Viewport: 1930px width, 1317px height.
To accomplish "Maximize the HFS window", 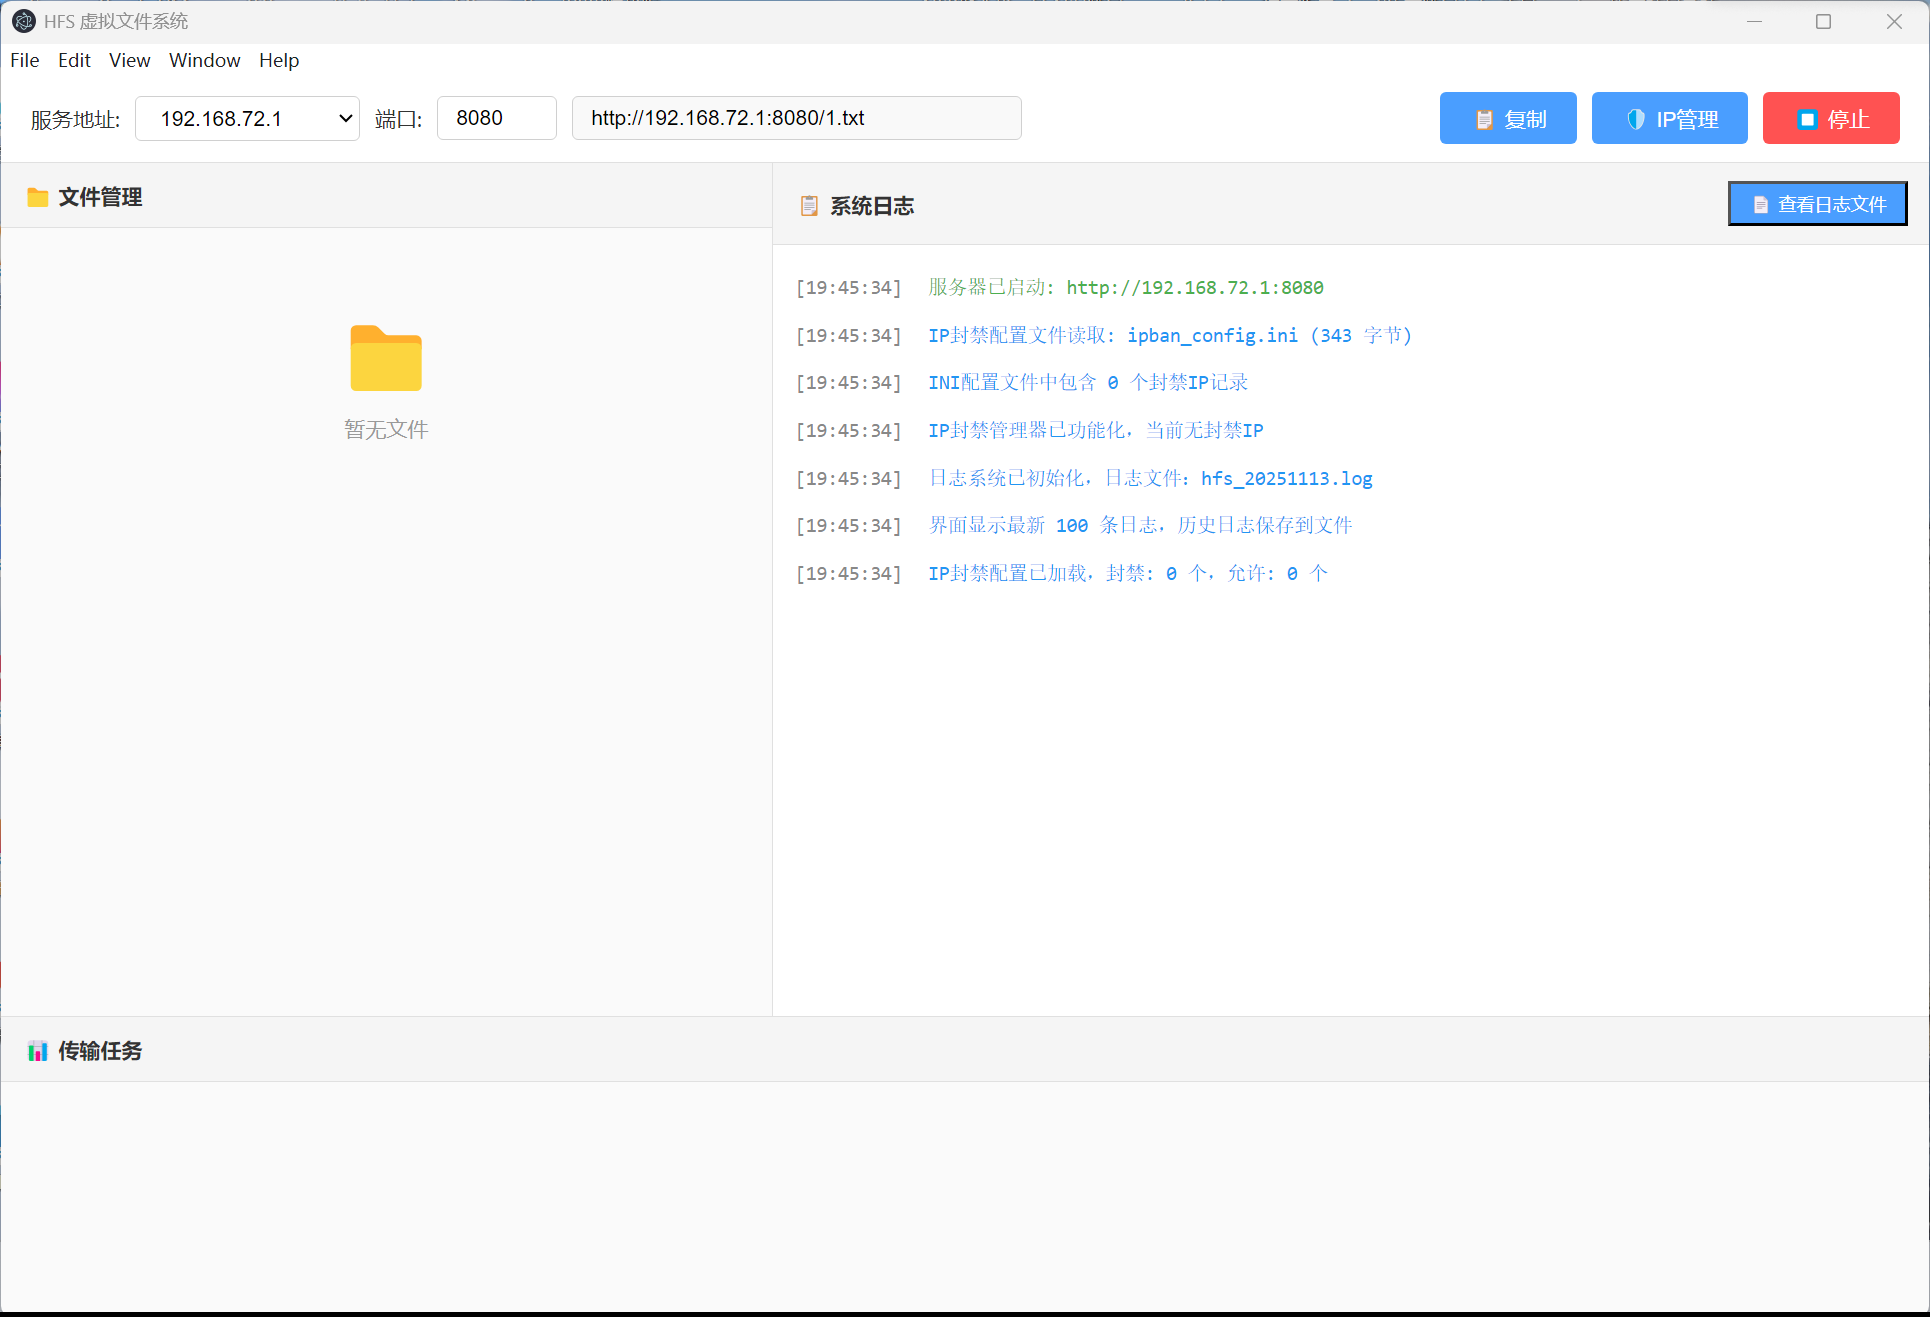I will (x=1823, y=21).
